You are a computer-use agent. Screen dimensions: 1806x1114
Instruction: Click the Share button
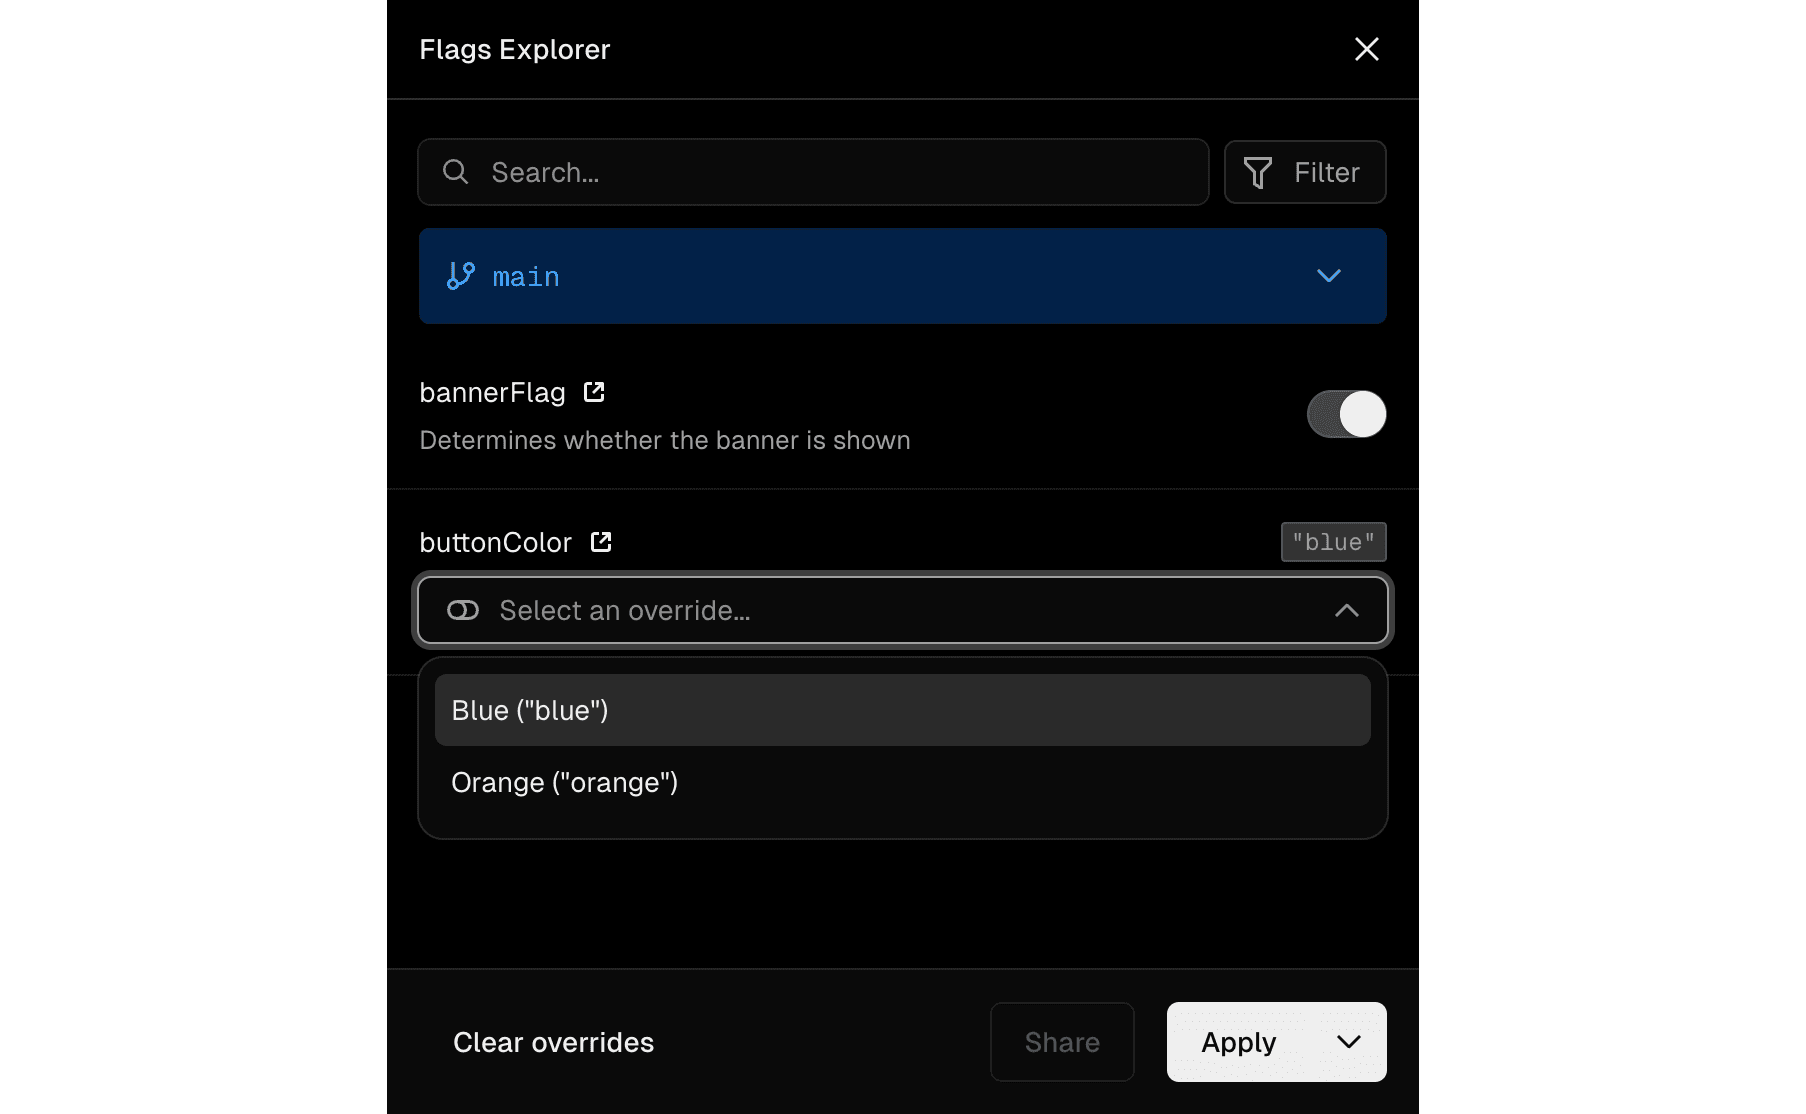point(1061,1042)
